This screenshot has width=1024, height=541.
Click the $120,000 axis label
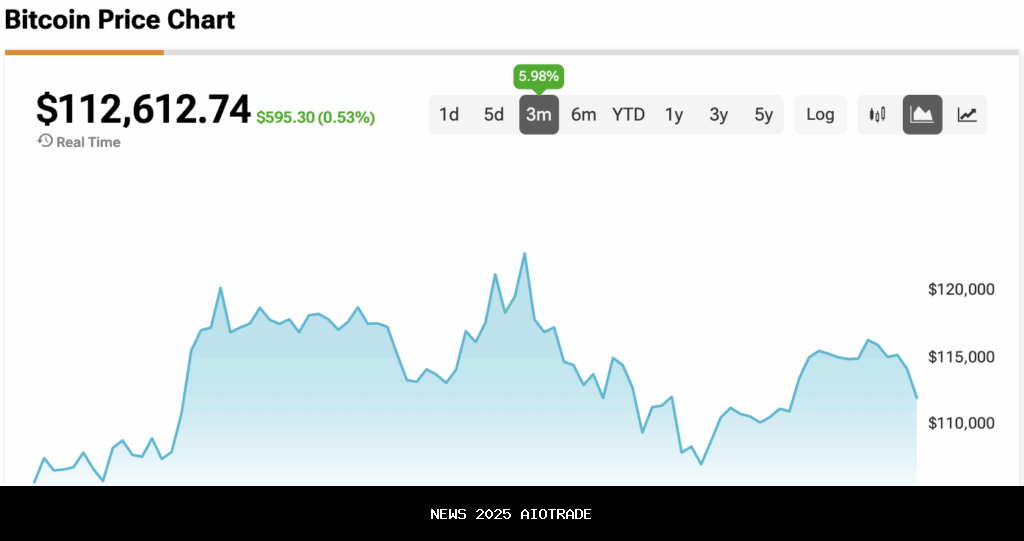[x=961, y=290]
